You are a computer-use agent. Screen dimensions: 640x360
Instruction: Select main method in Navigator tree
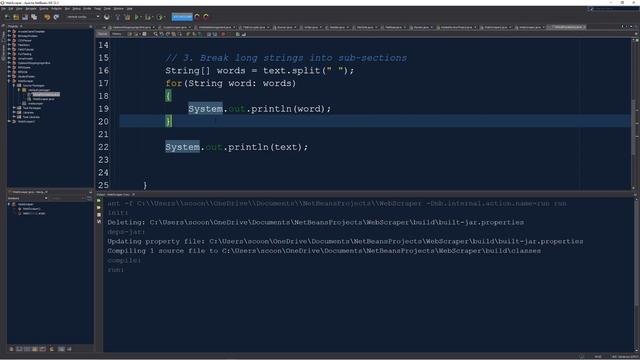click(34, 213)
